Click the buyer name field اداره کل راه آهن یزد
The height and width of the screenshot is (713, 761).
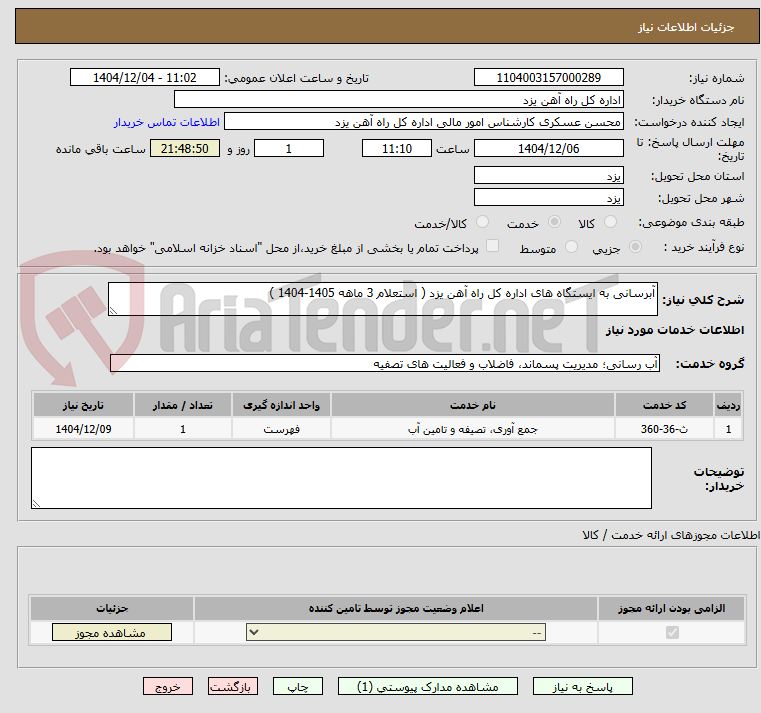point(398,99)
